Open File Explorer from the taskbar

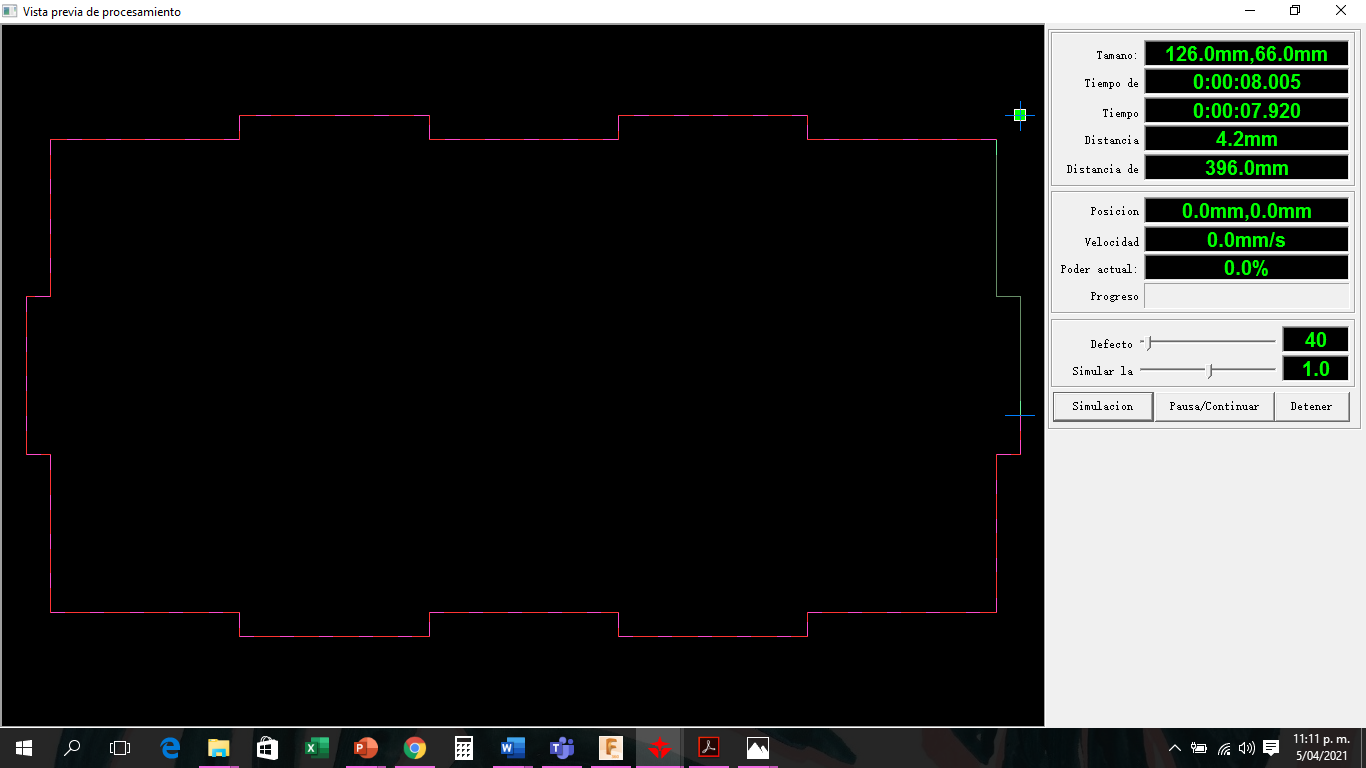[219, 748]
